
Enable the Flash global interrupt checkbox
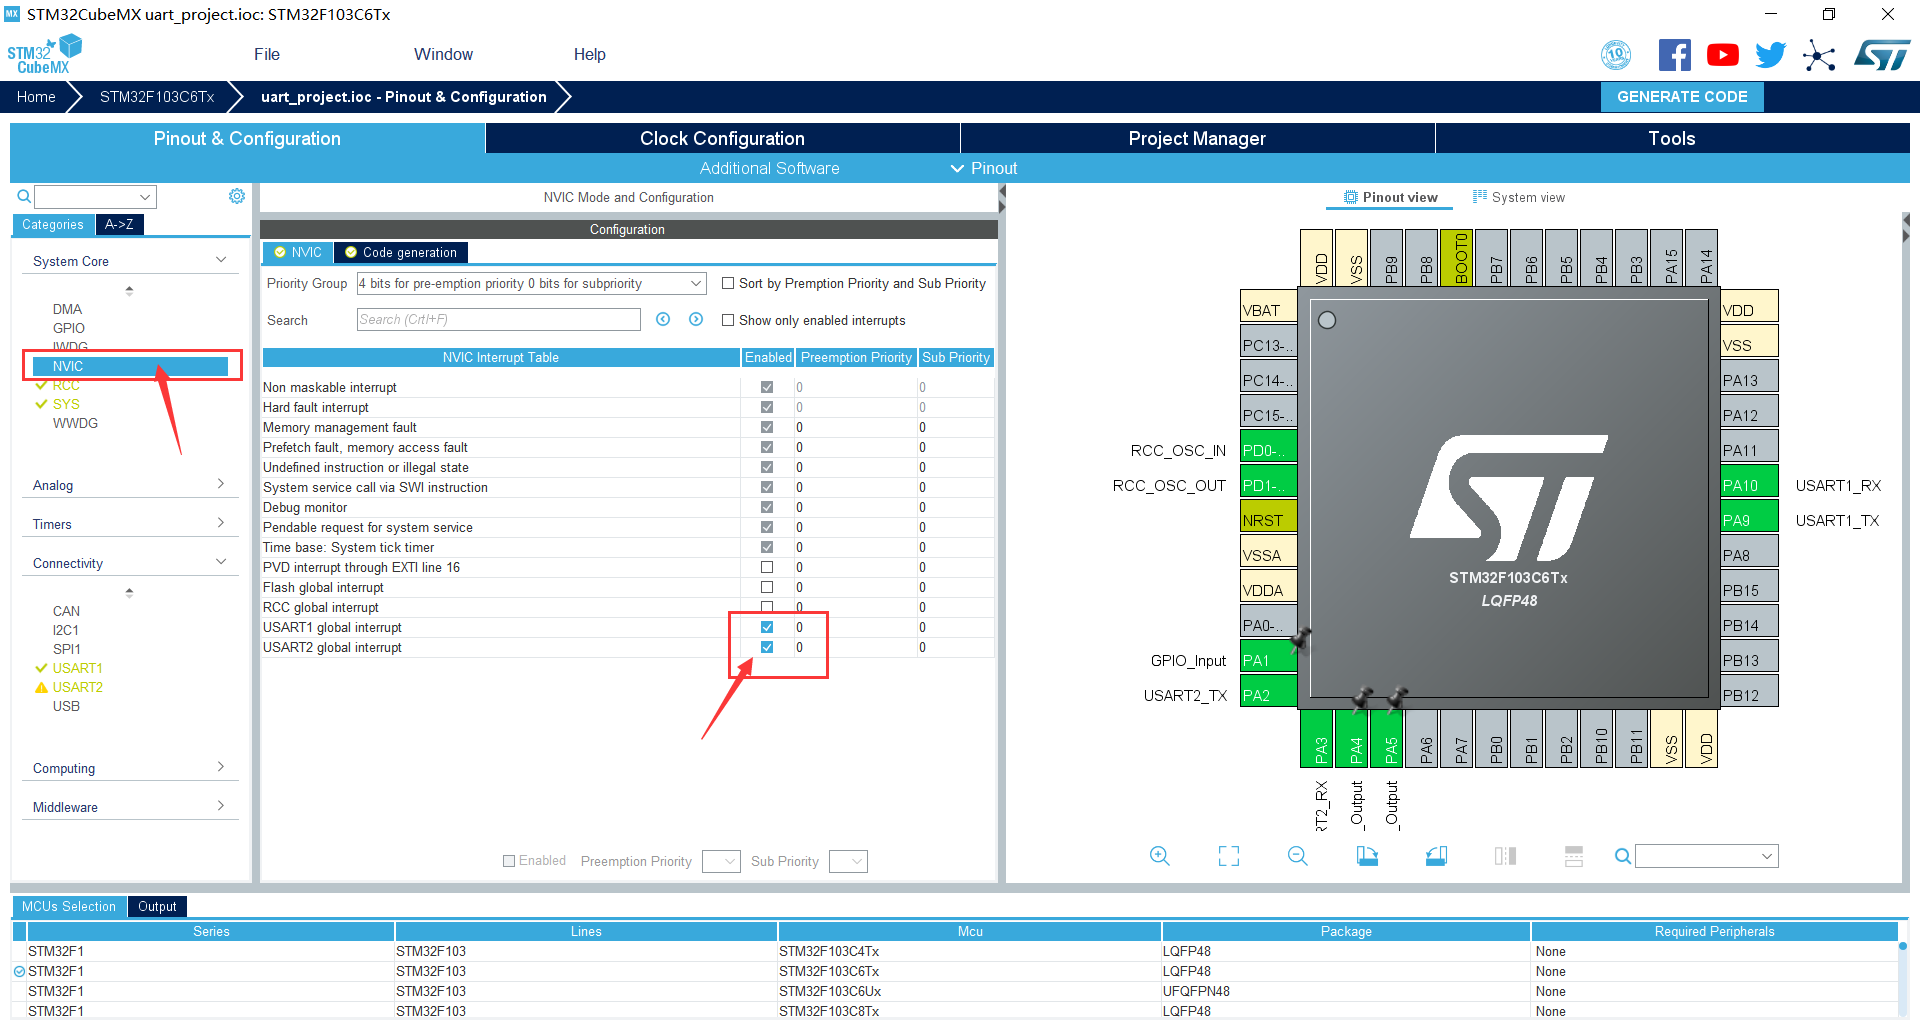[767, 587]
